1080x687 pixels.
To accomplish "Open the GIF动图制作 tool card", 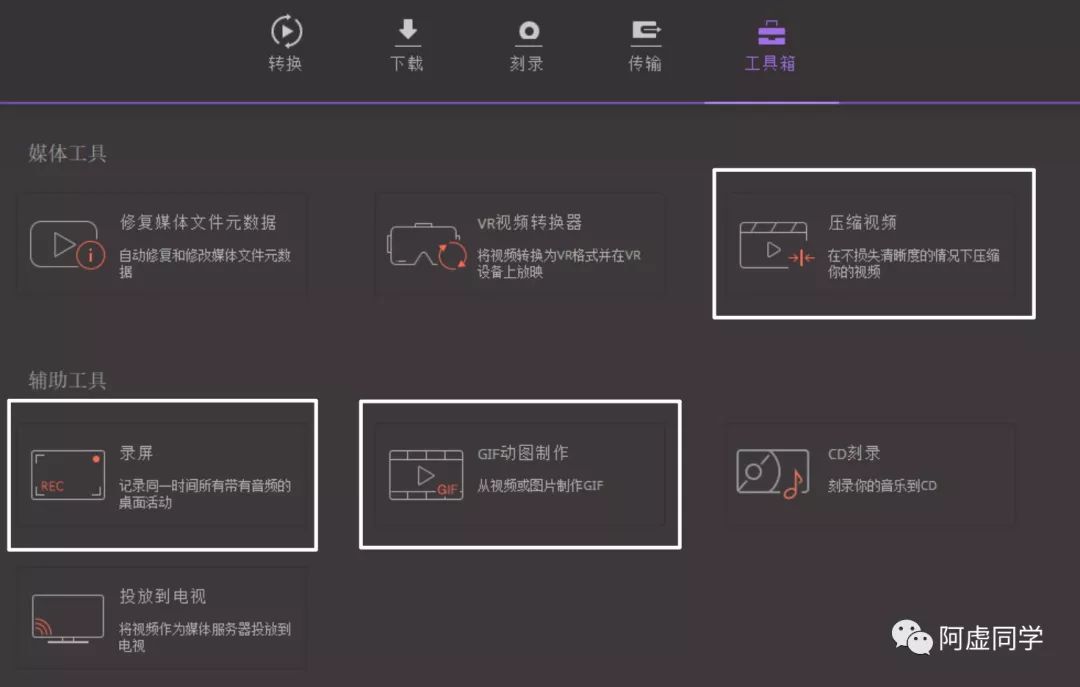I will click(x=520, y=473).
